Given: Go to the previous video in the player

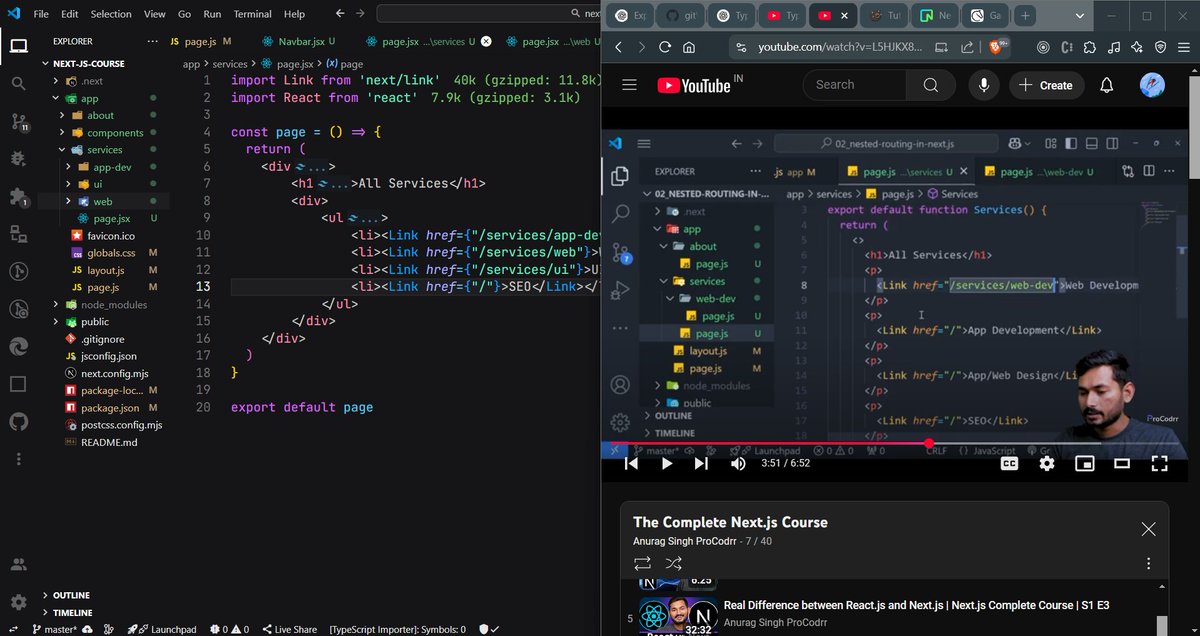Looking at the screenshot, I should (x=631, y=464).
